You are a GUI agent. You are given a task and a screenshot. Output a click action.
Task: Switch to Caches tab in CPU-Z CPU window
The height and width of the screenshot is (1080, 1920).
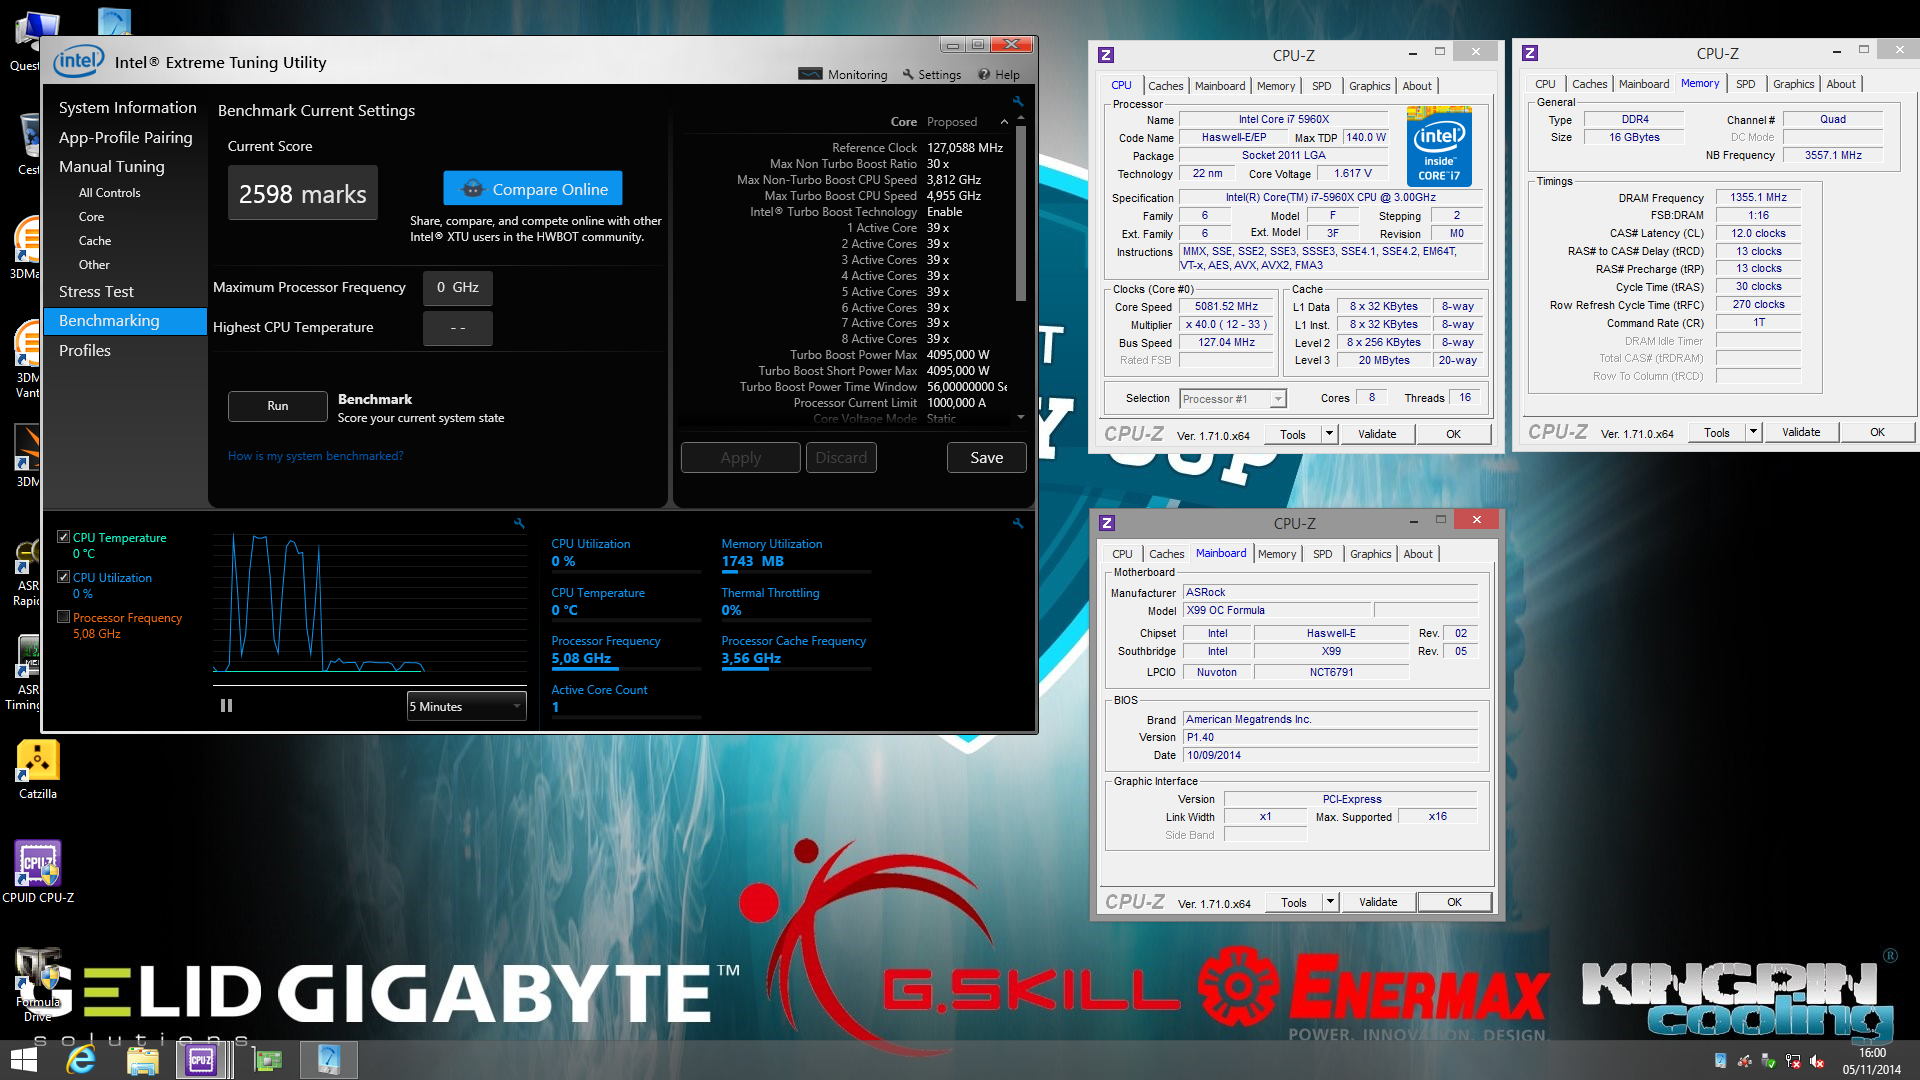(1165, 86)
